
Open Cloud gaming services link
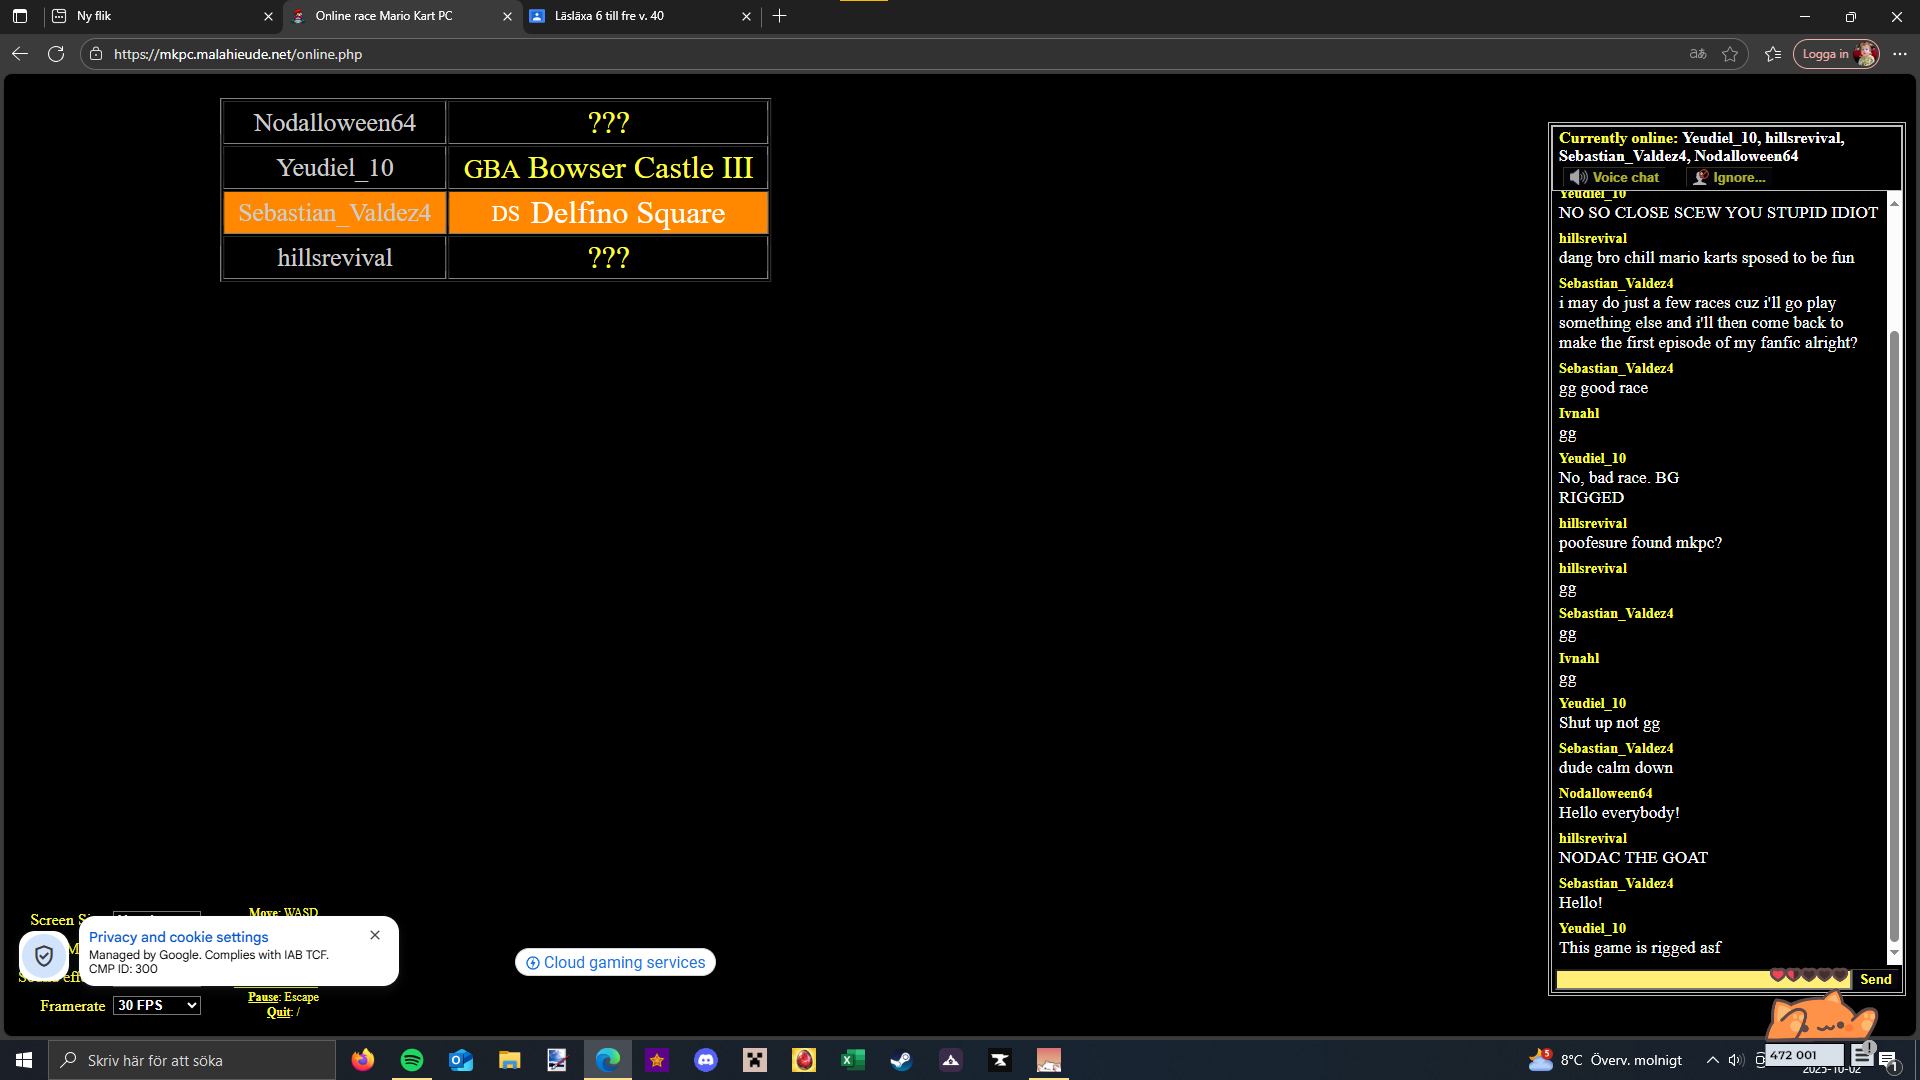coord(615,962)
